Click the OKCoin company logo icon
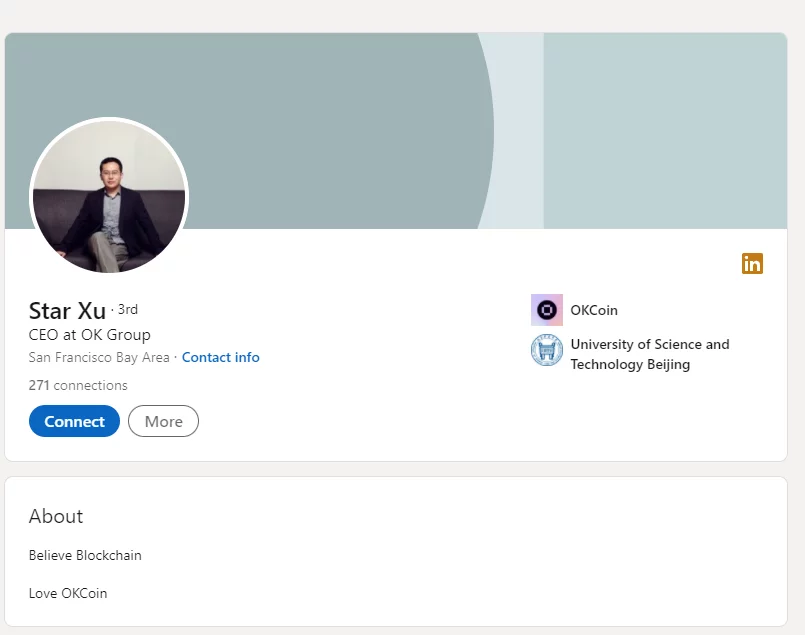The width and height of the screenshot is (805, 635). tap(547, 310)
